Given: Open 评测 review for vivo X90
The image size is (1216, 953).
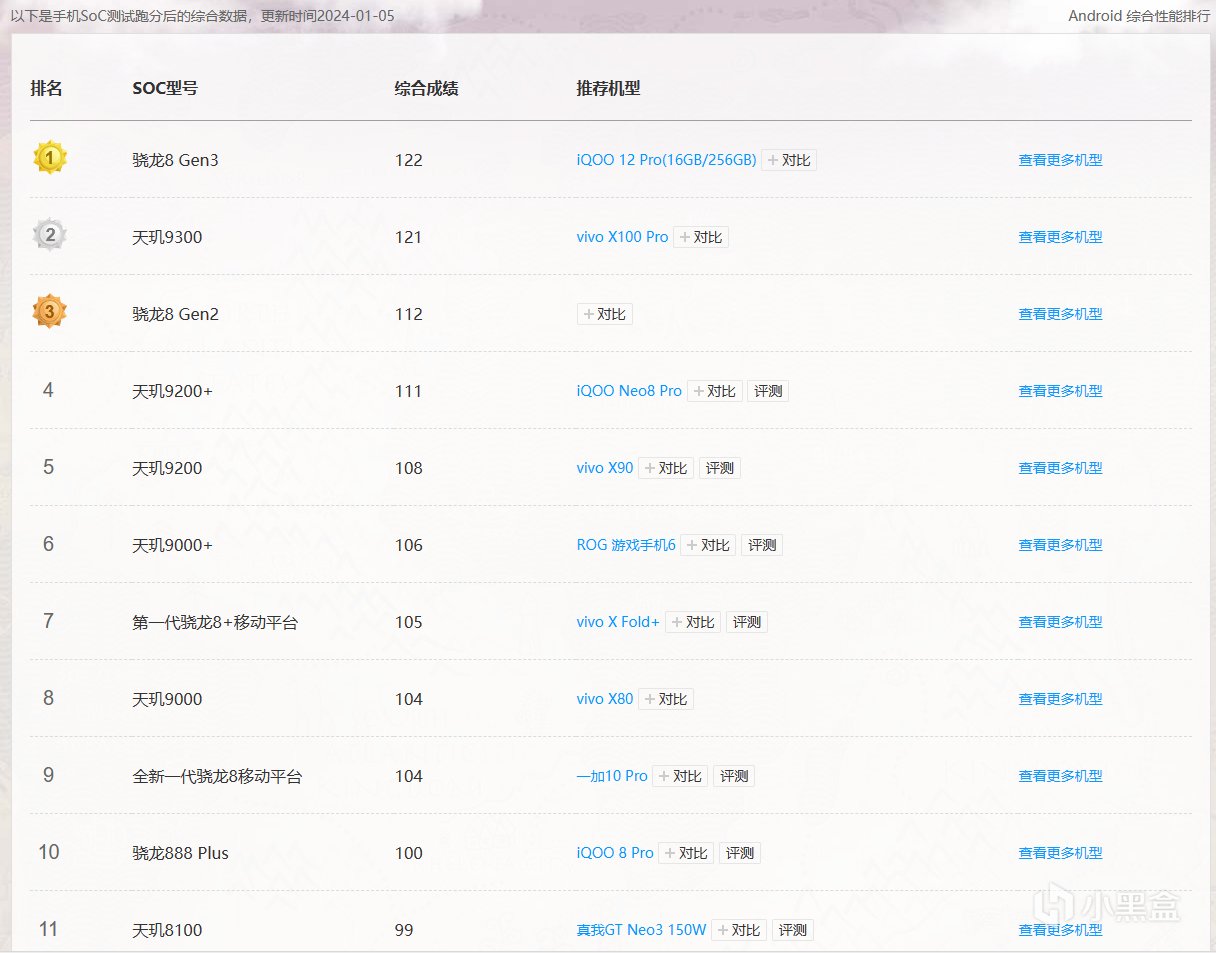Looking at the screenshot, I should tap(719, 468).
